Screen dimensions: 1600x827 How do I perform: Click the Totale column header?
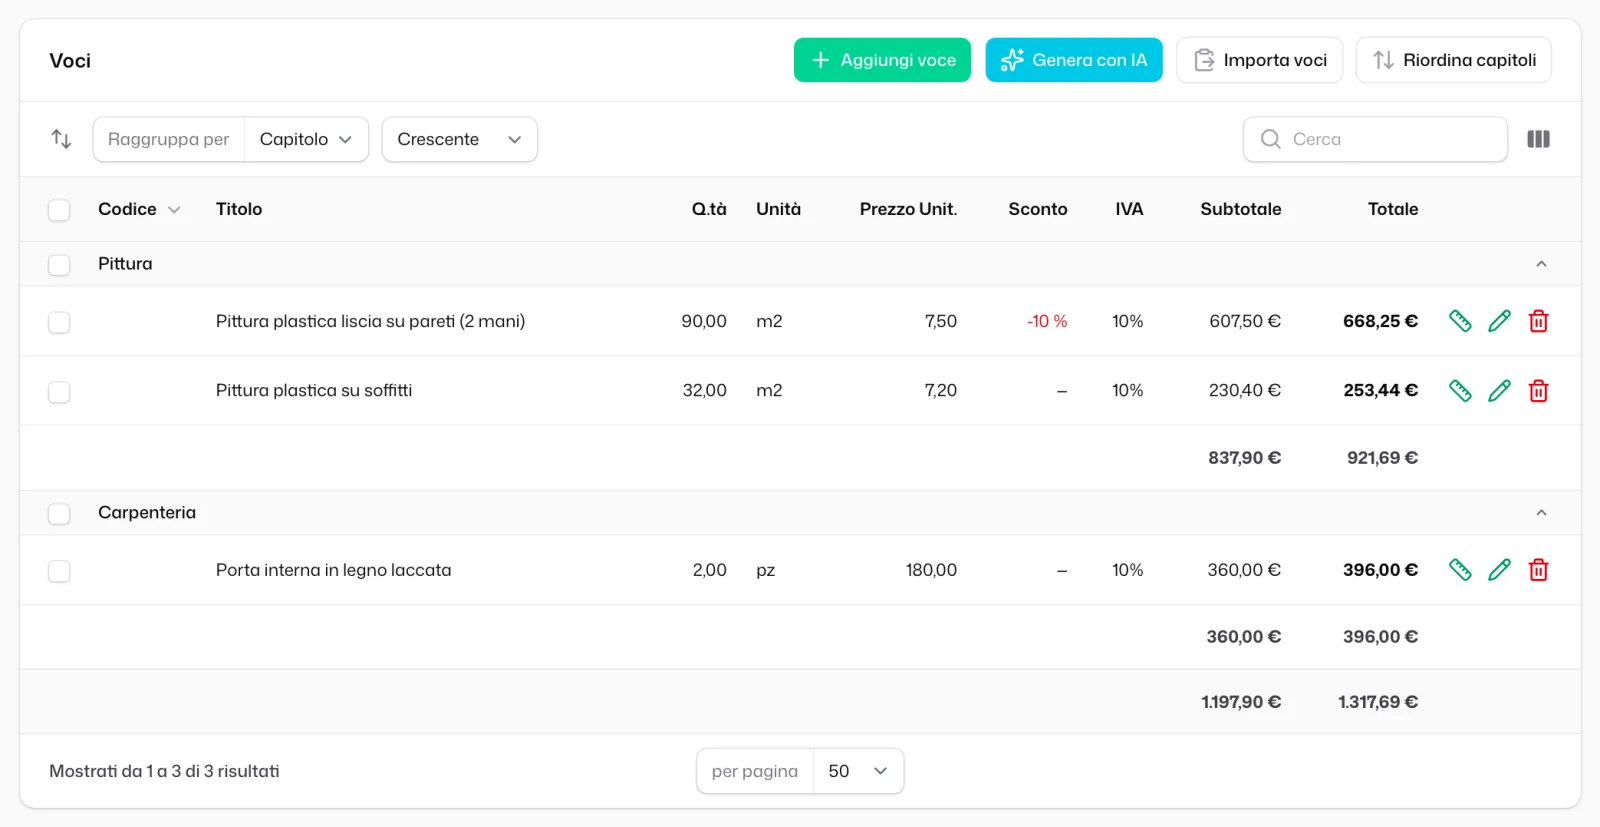click(x=1393, y=209)
